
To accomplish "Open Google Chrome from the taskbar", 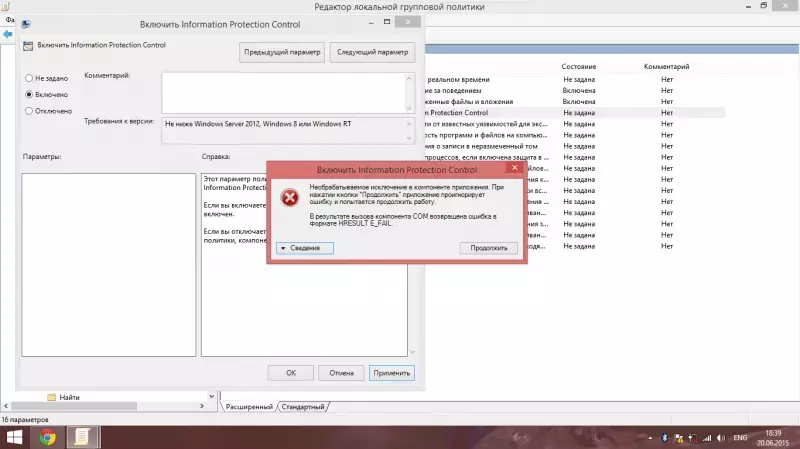I will [47, 438].
